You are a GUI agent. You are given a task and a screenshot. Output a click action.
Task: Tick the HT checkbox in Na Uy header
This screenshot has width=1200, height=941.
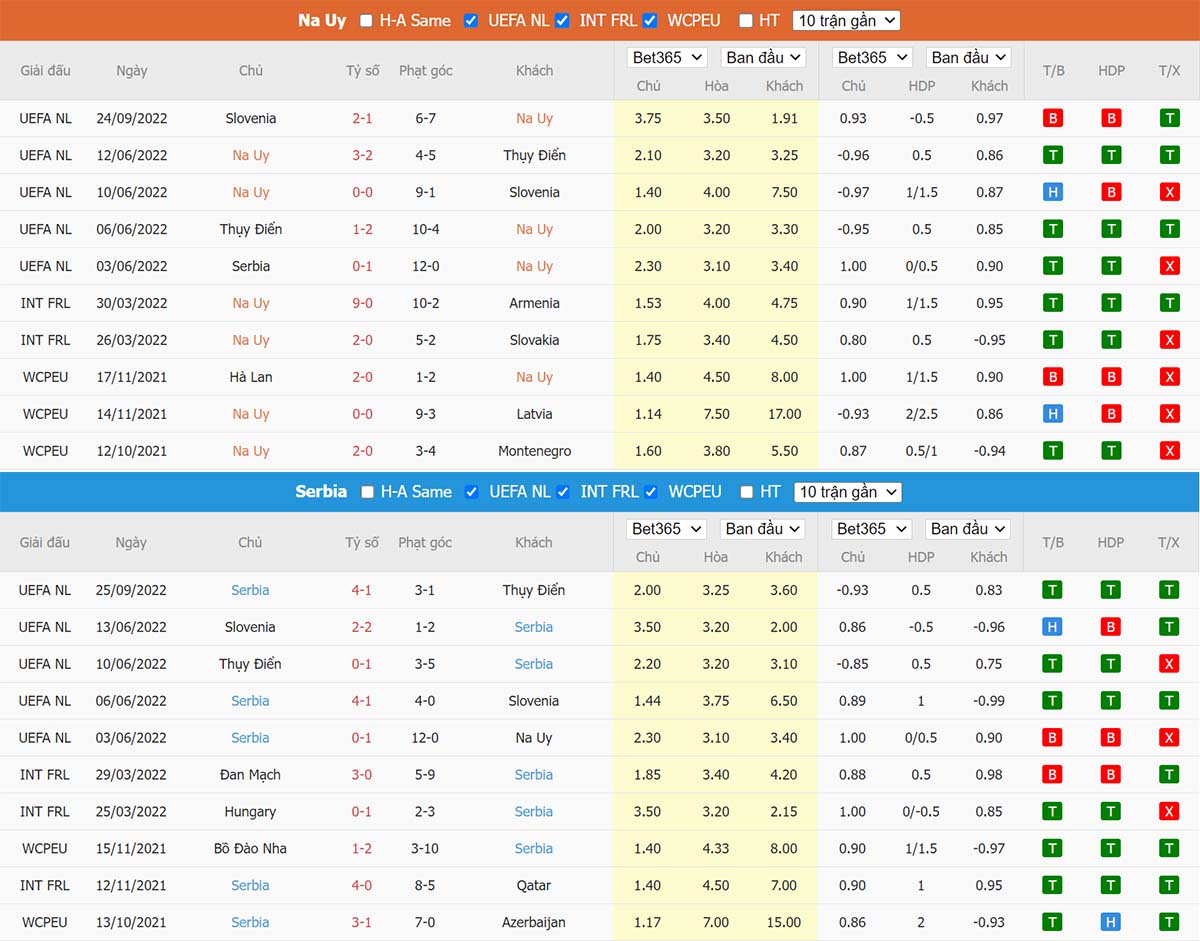[745, 20]
